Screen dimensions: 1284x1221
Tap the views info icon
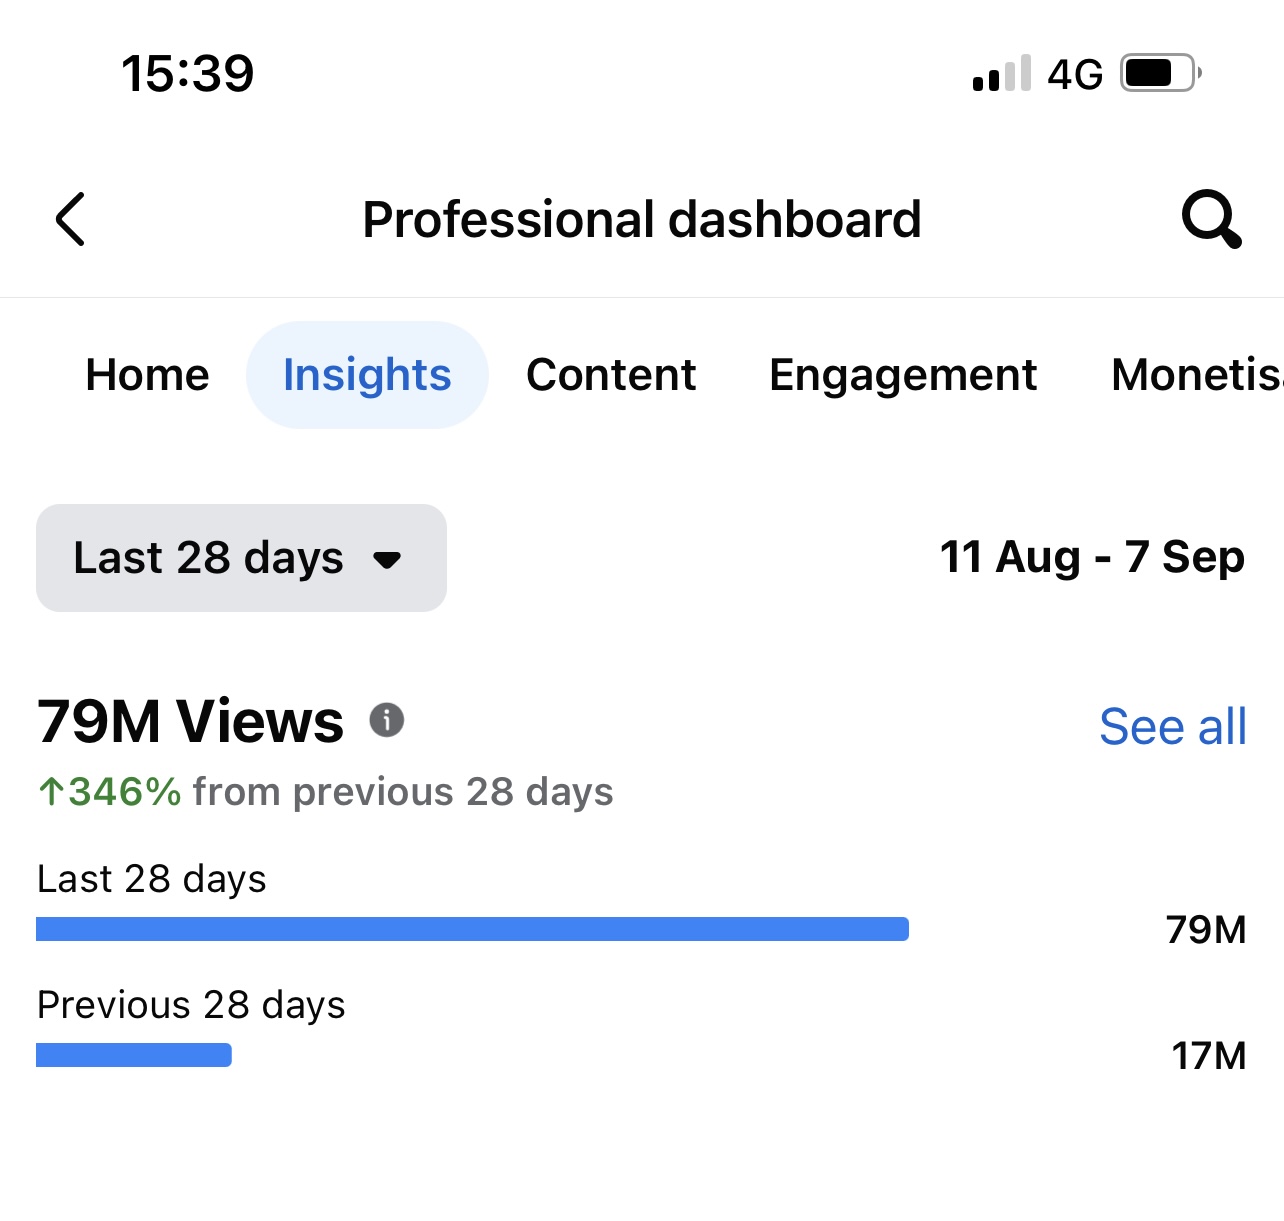(387, 720)
